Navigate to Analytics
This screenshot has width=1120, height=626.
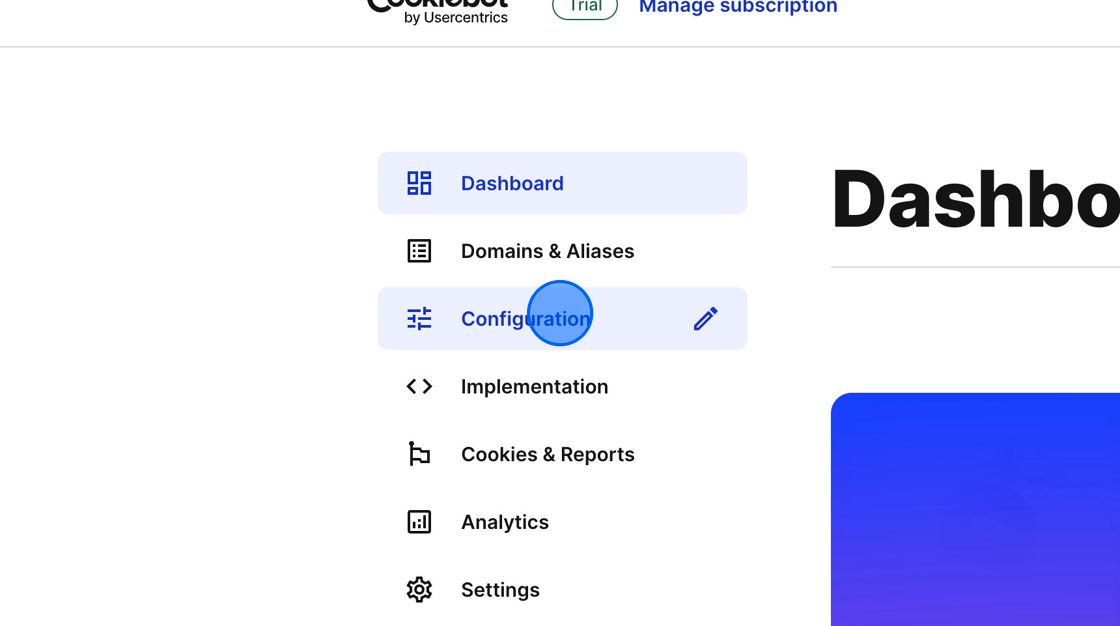coord(505,521)
